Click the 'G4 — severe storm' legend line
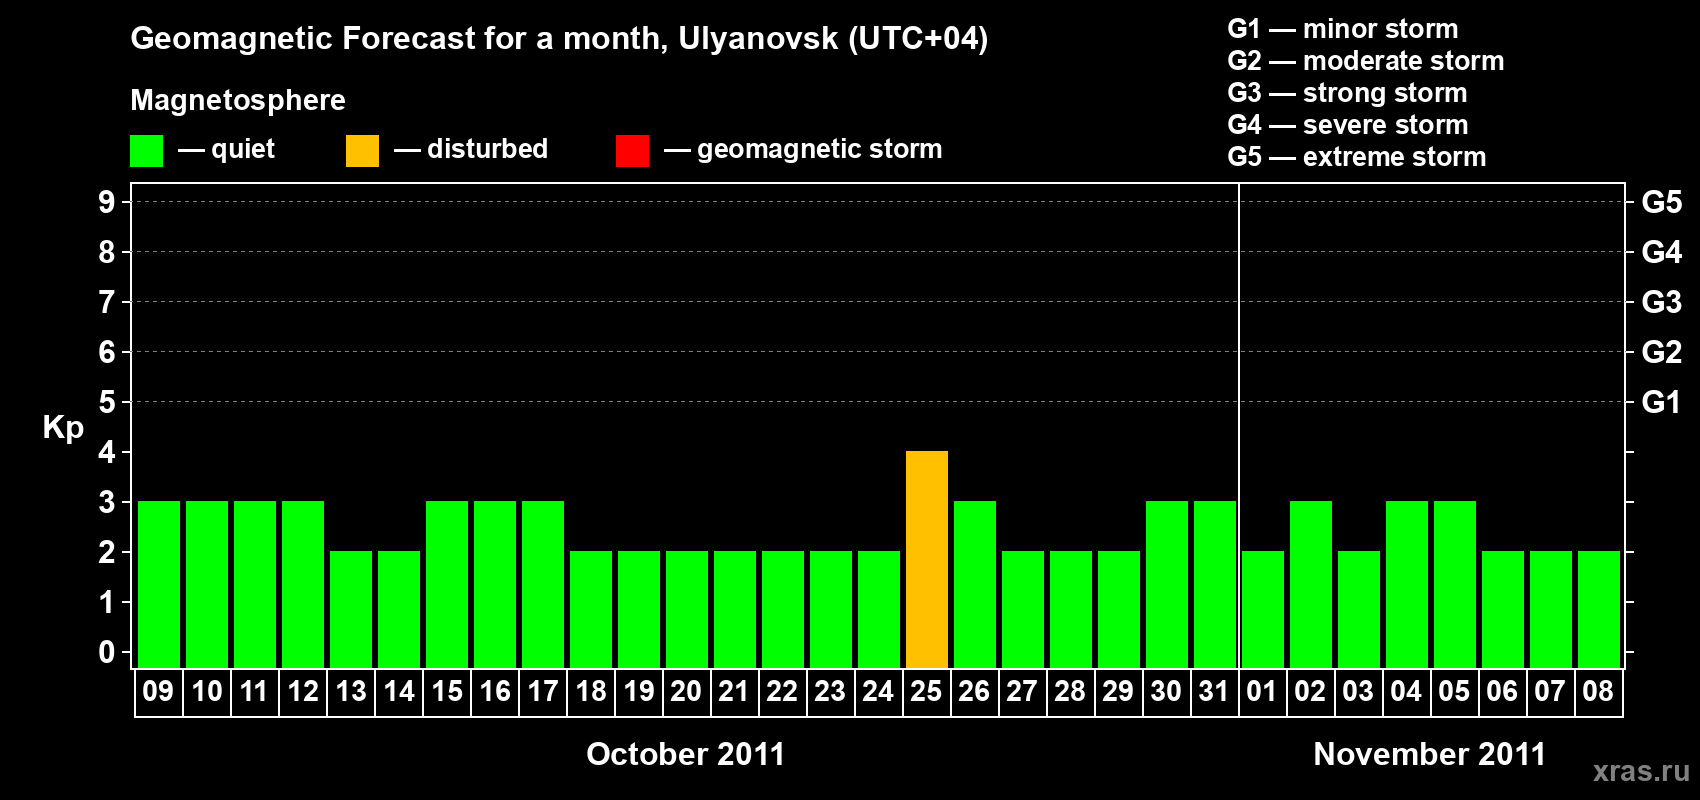 point(1348,125)
